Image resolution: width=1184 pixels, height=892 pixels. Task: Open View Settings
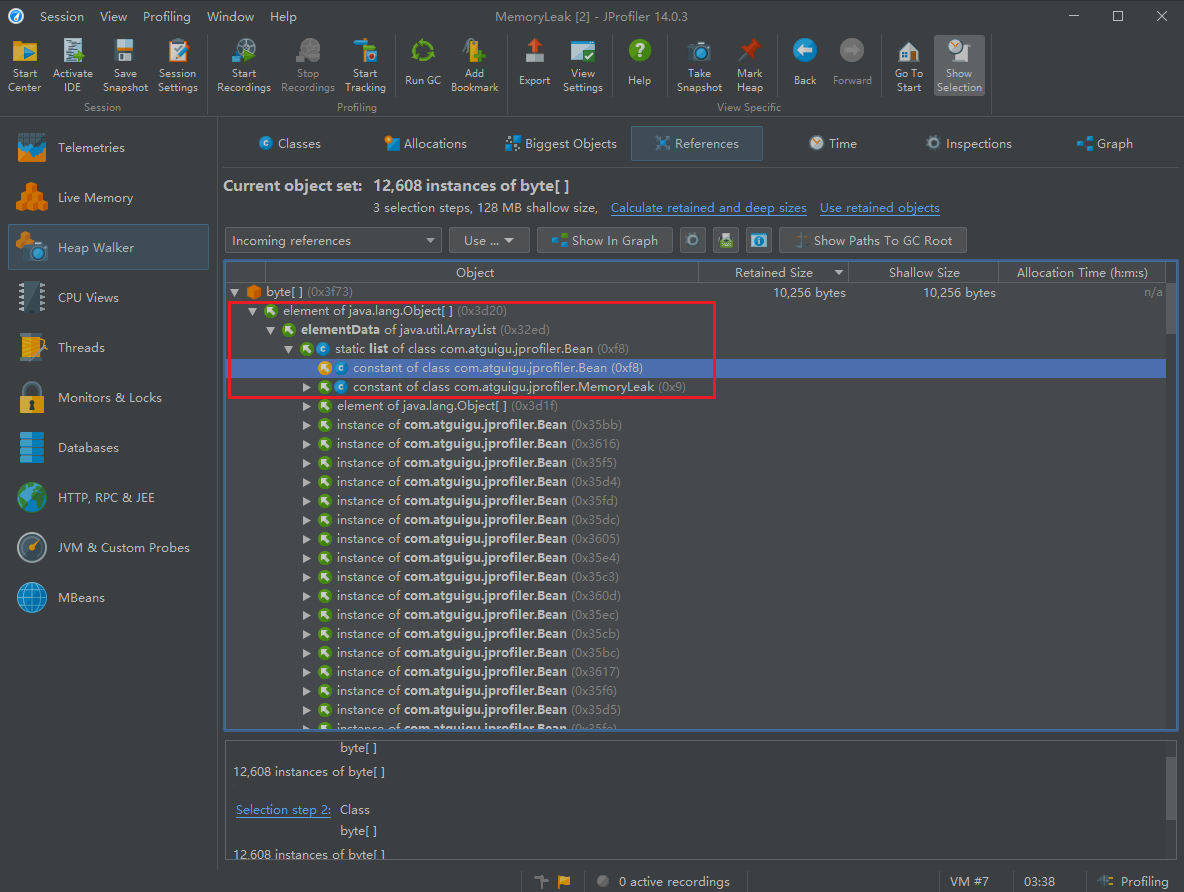click(x=583, y=66)
